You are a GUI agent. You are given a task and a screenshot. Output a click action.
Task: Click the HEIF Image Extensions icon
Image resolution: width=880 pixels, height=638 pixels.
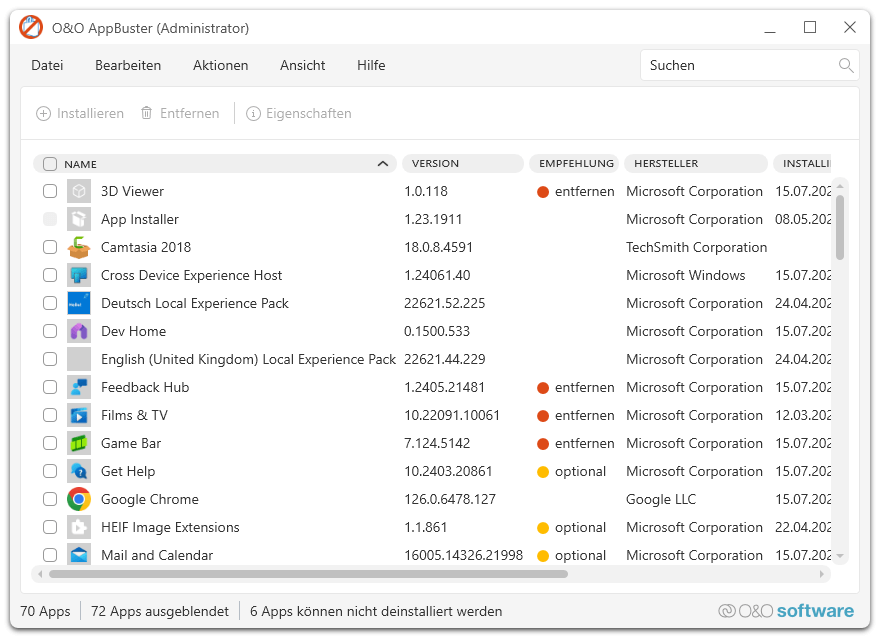click(79, 527)
